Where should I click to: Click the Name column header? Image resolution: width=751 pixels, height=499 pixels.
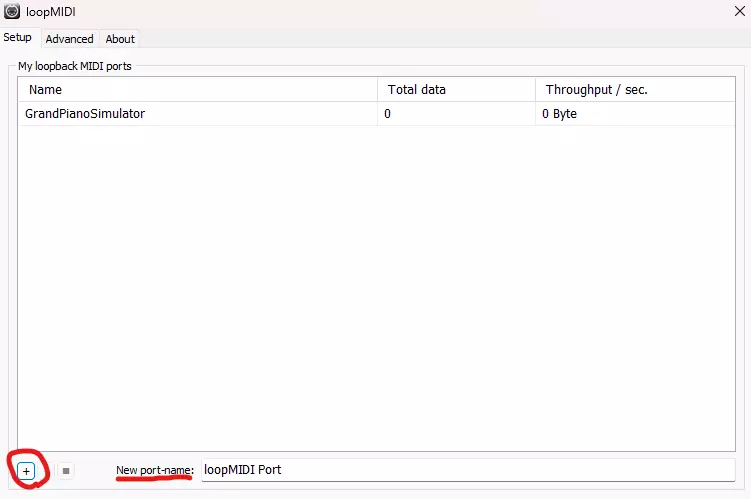pos(197,90)
